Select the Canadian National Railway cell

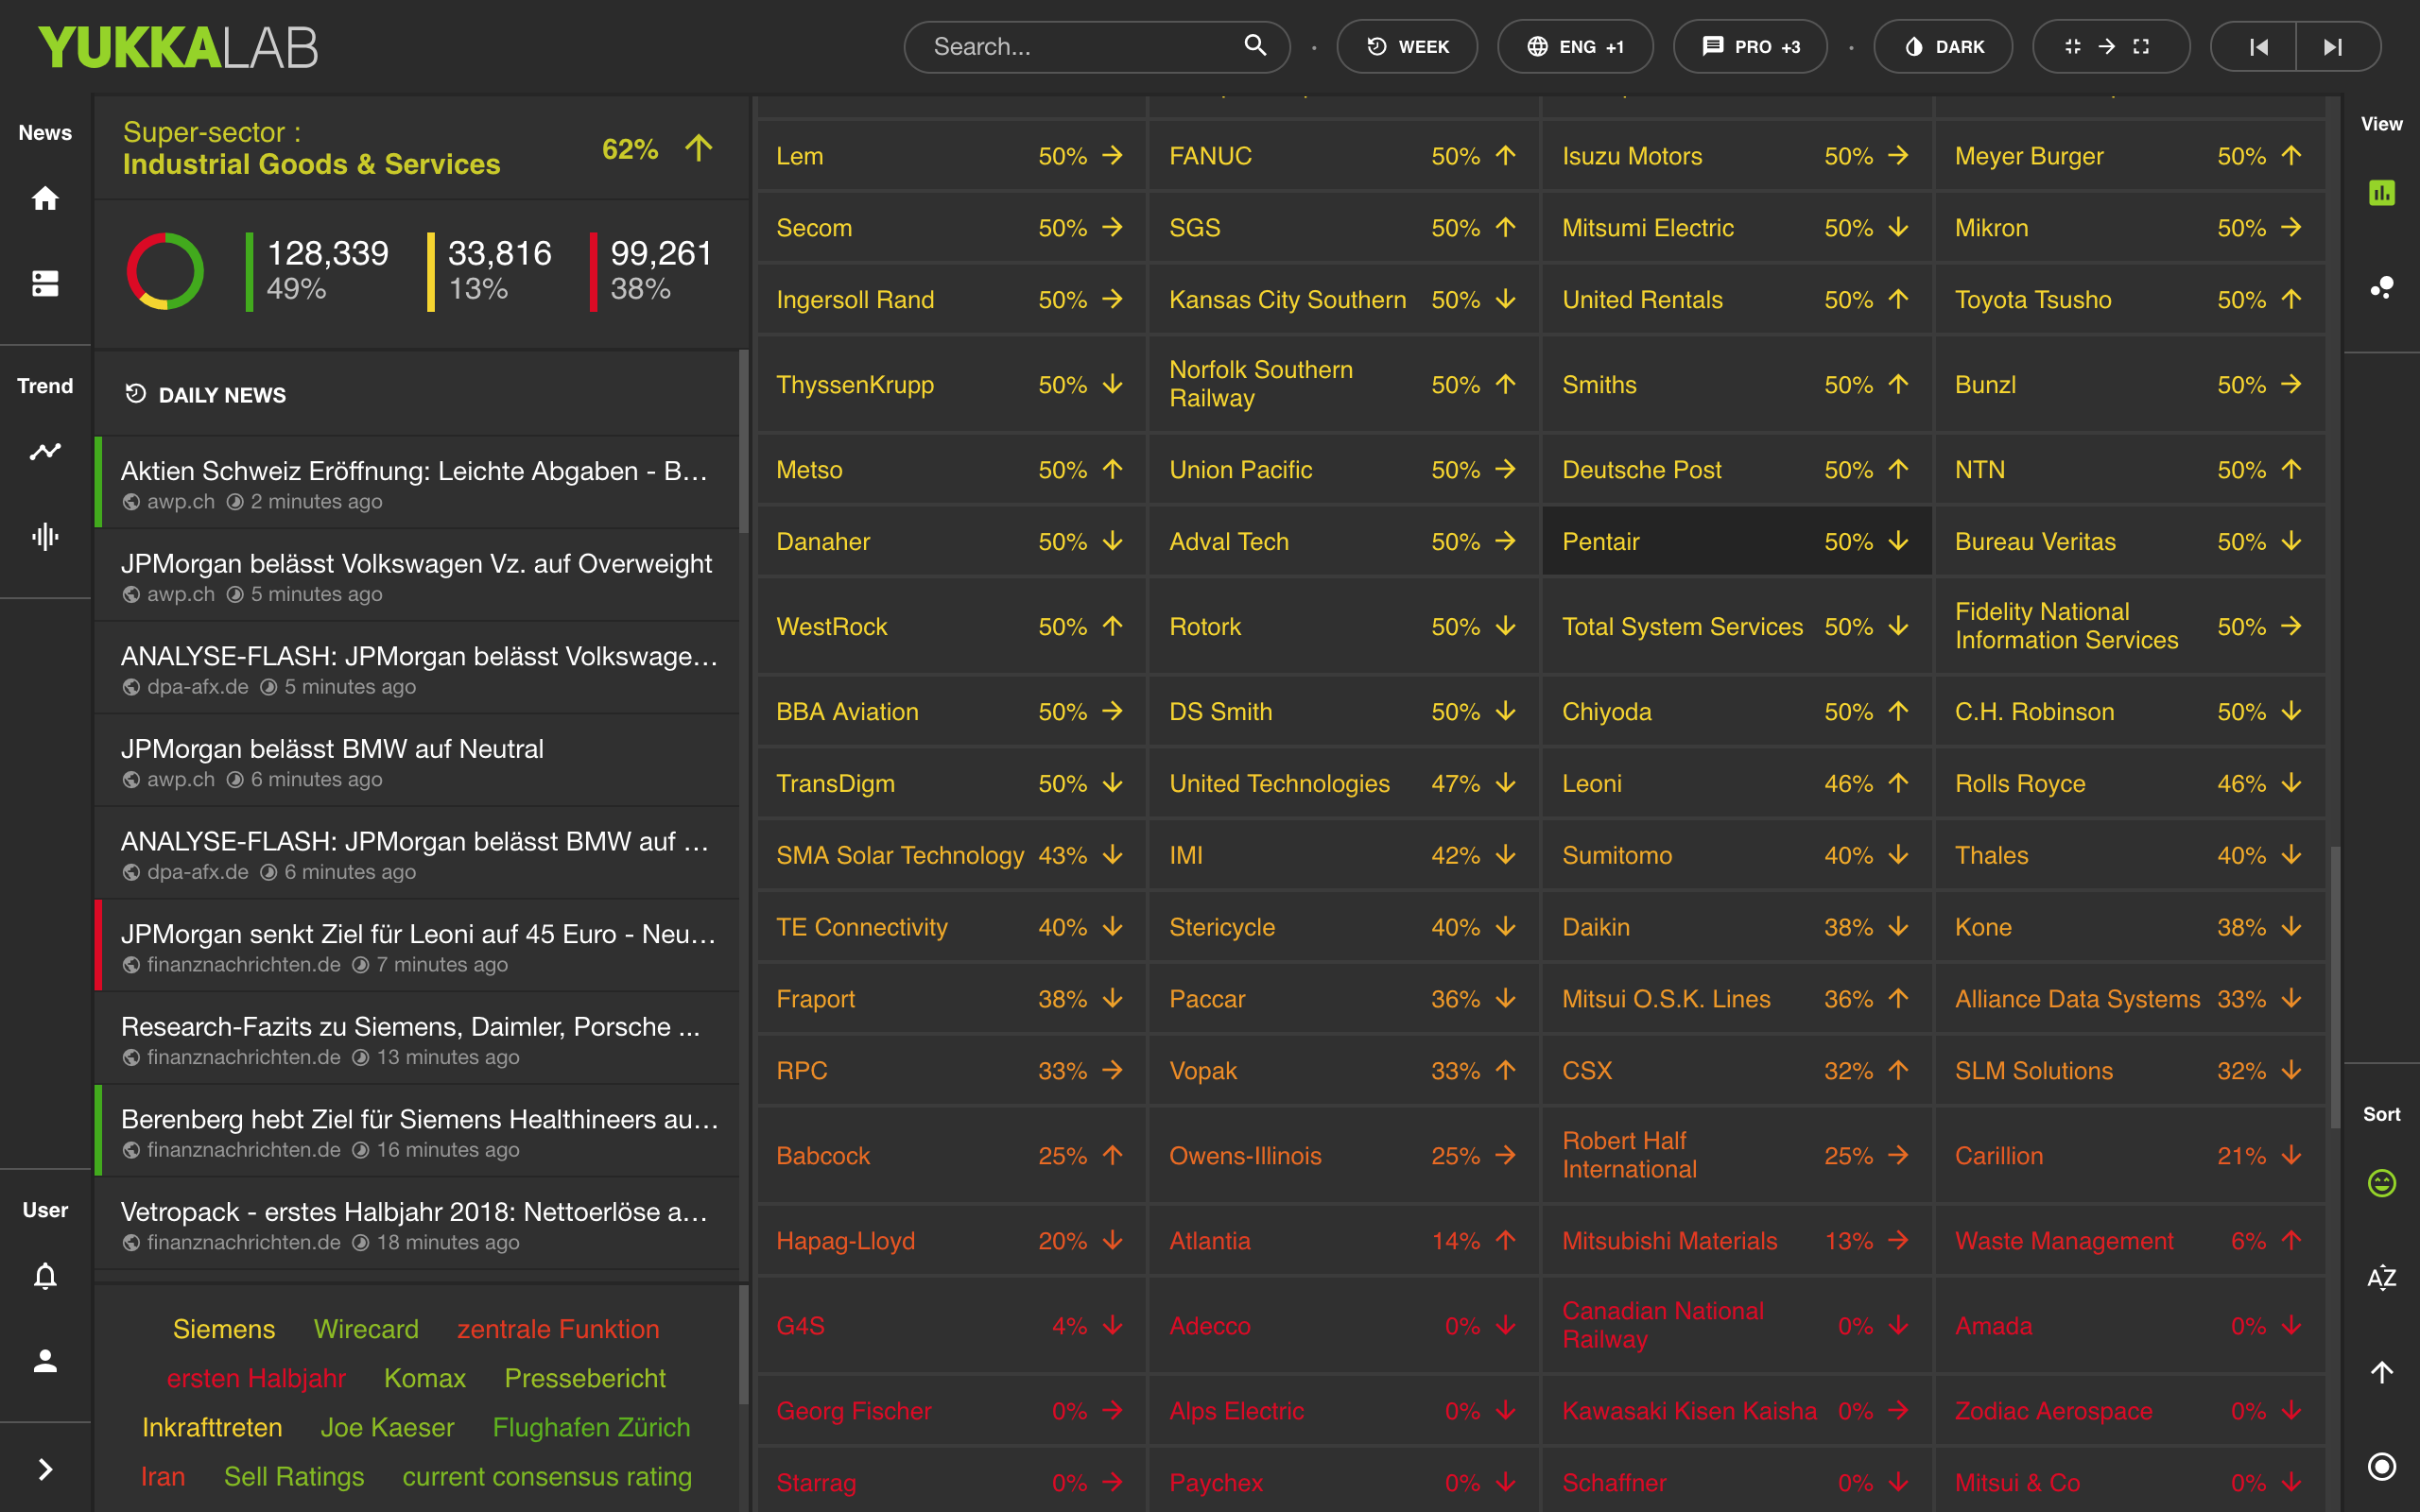pyautogui.click(x=1736, y=1325)
